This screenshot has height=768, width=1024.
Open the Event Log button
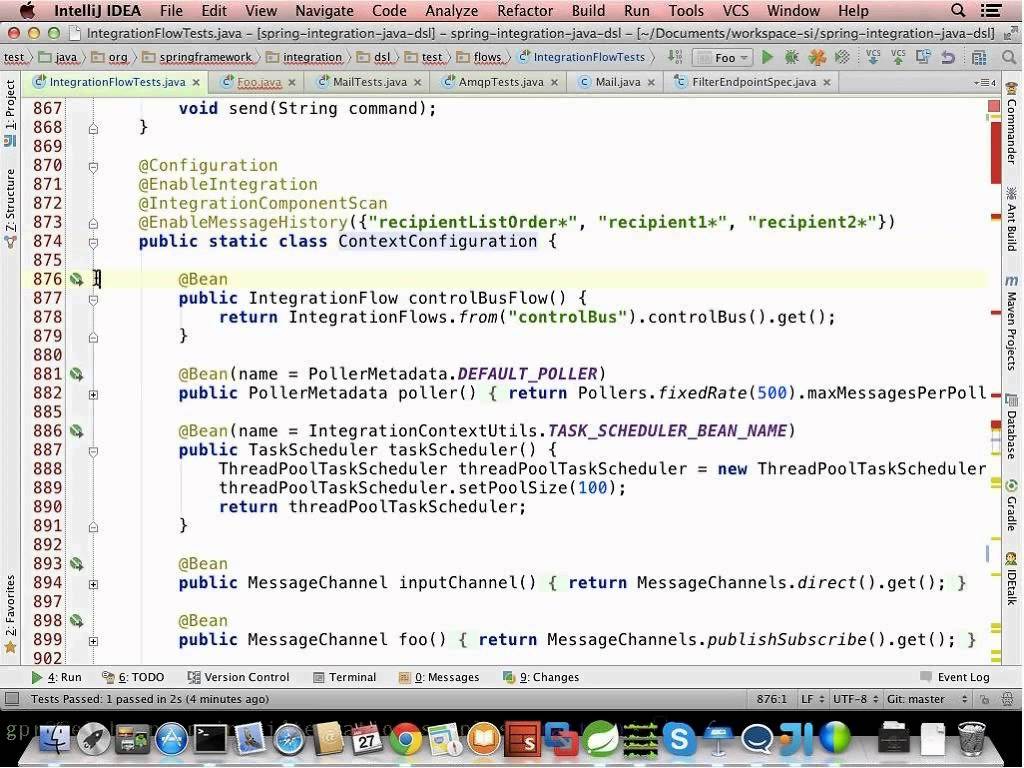pos(955,677)
